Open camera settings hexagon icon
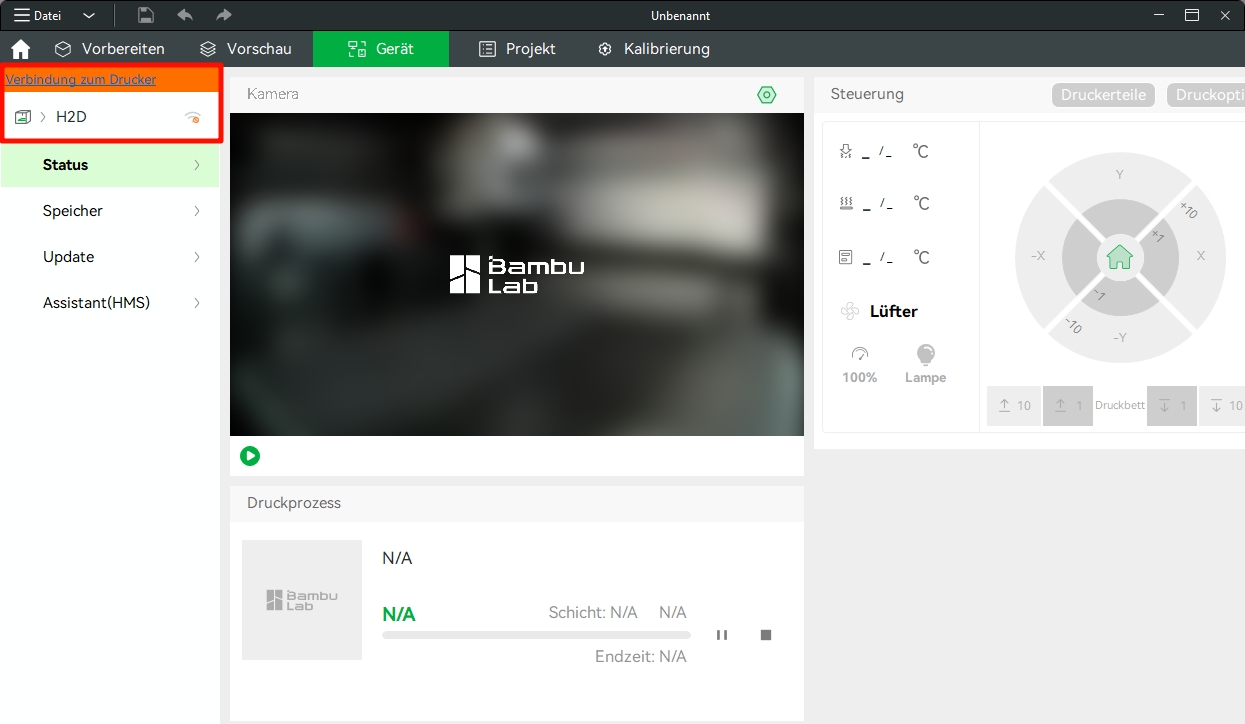Screen dimensions: 1245x724 point(767,95)
